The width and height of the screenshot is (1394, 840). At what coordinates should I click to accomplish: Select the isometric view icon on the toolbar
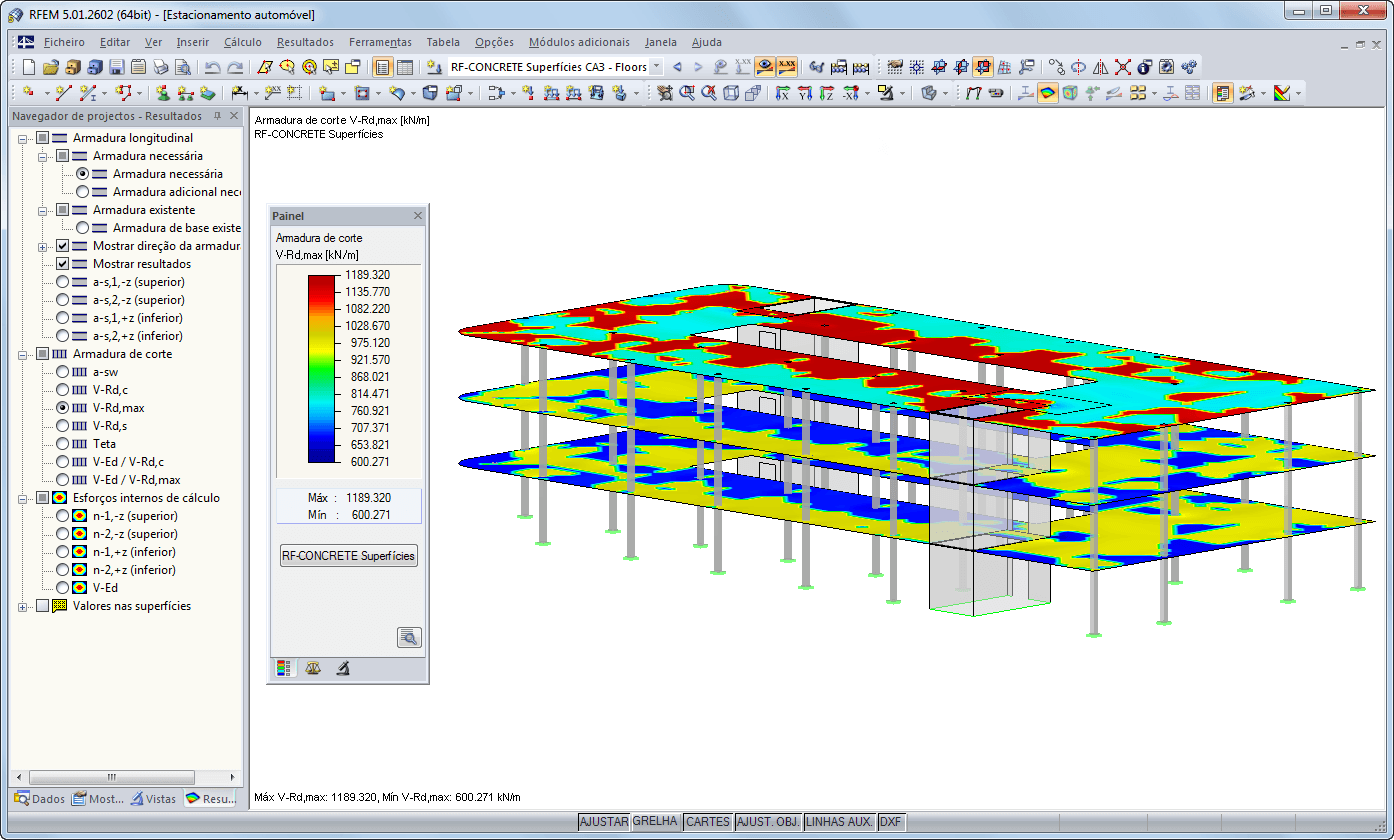click(x=731, y=93)
